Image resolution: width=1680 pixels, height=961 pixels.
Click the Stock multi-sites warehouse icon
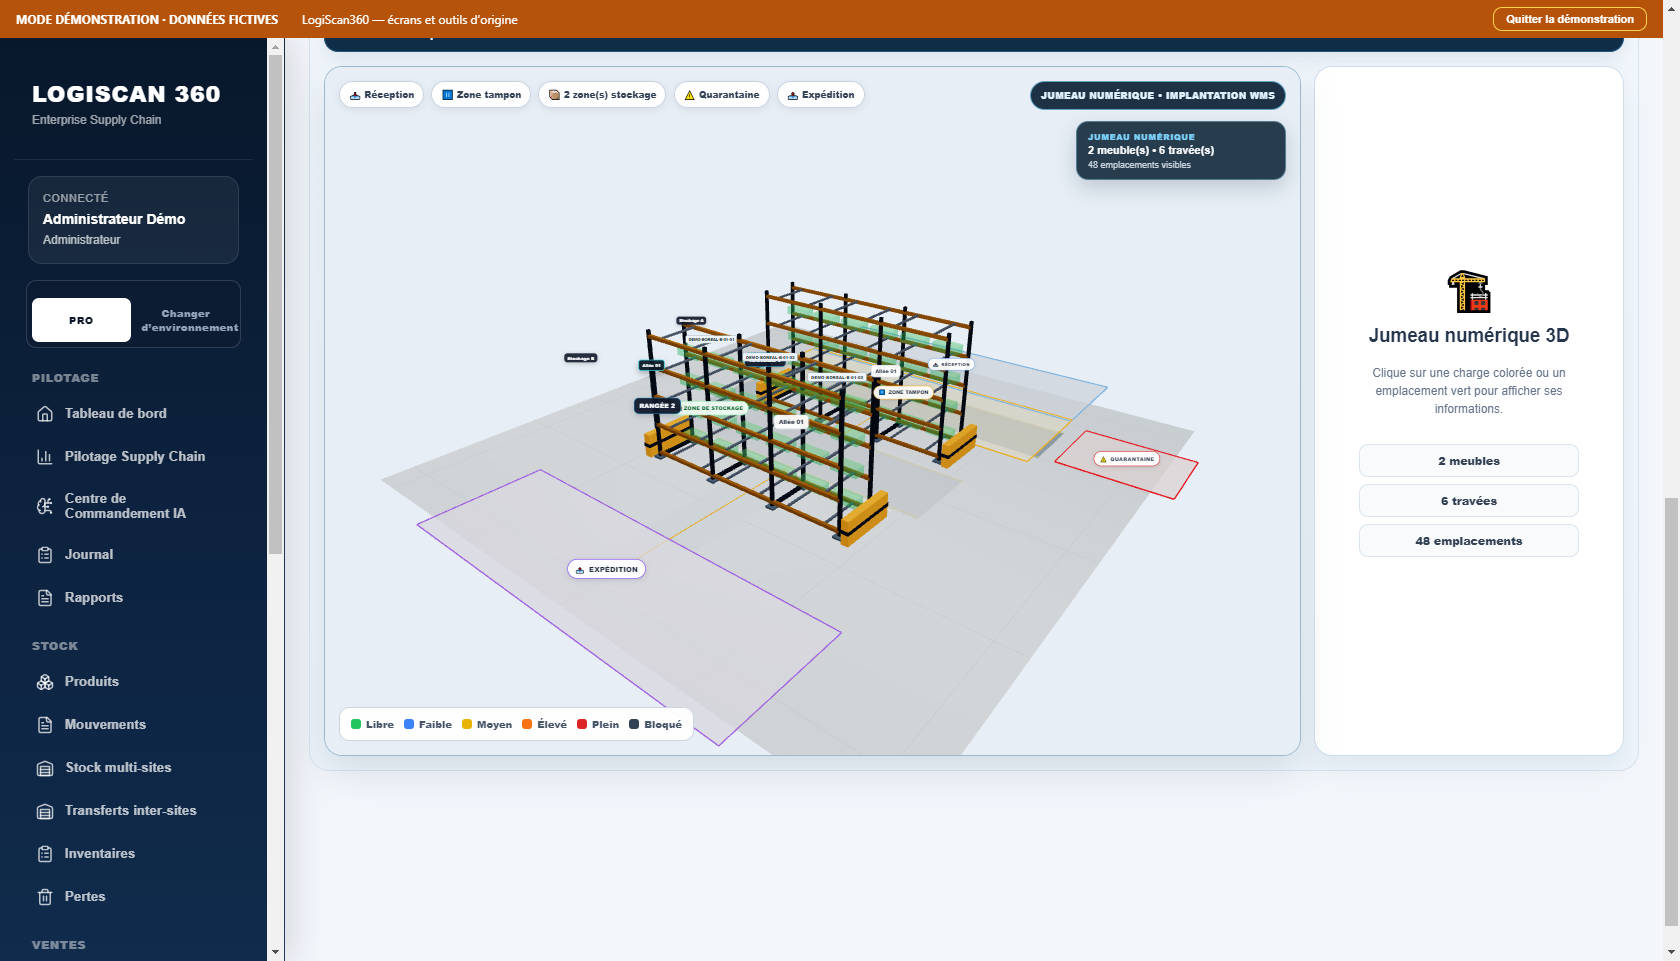point(45,768)
